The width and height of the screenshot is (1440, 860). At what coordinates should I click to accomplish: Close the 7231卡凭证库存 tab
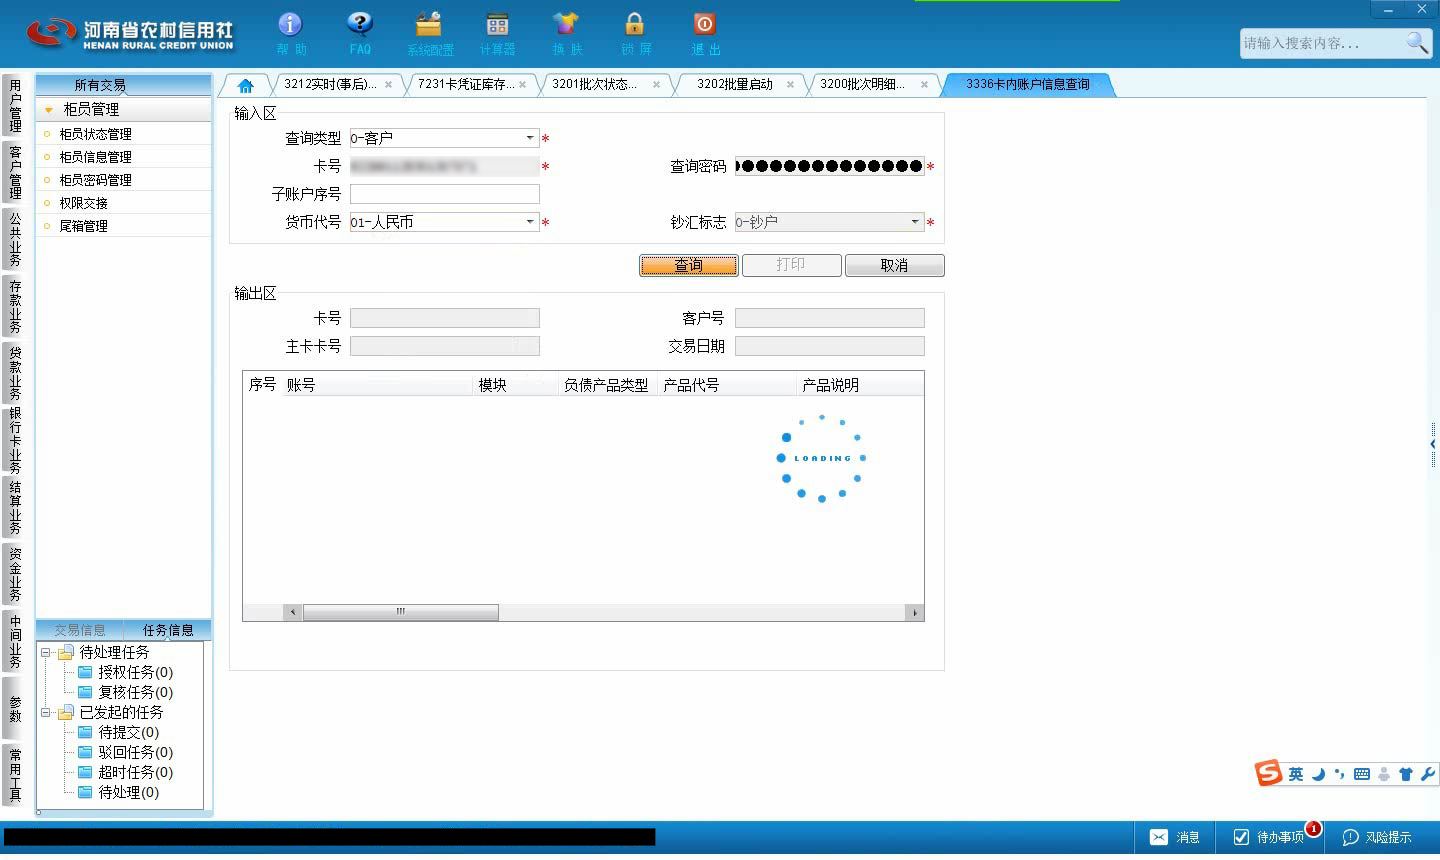[522, 85]
